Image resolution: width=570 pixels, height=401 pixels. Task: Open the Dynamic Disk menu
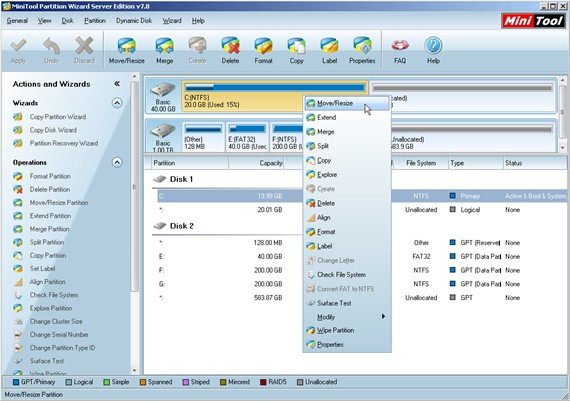click(x=134, y=21)
